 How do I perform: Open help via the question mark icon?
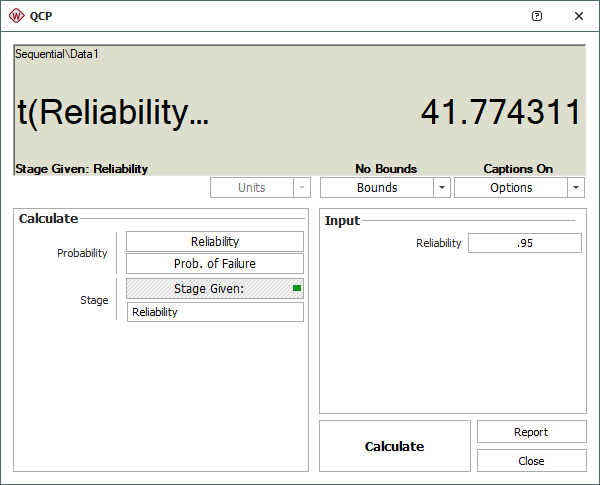point(537,16)
